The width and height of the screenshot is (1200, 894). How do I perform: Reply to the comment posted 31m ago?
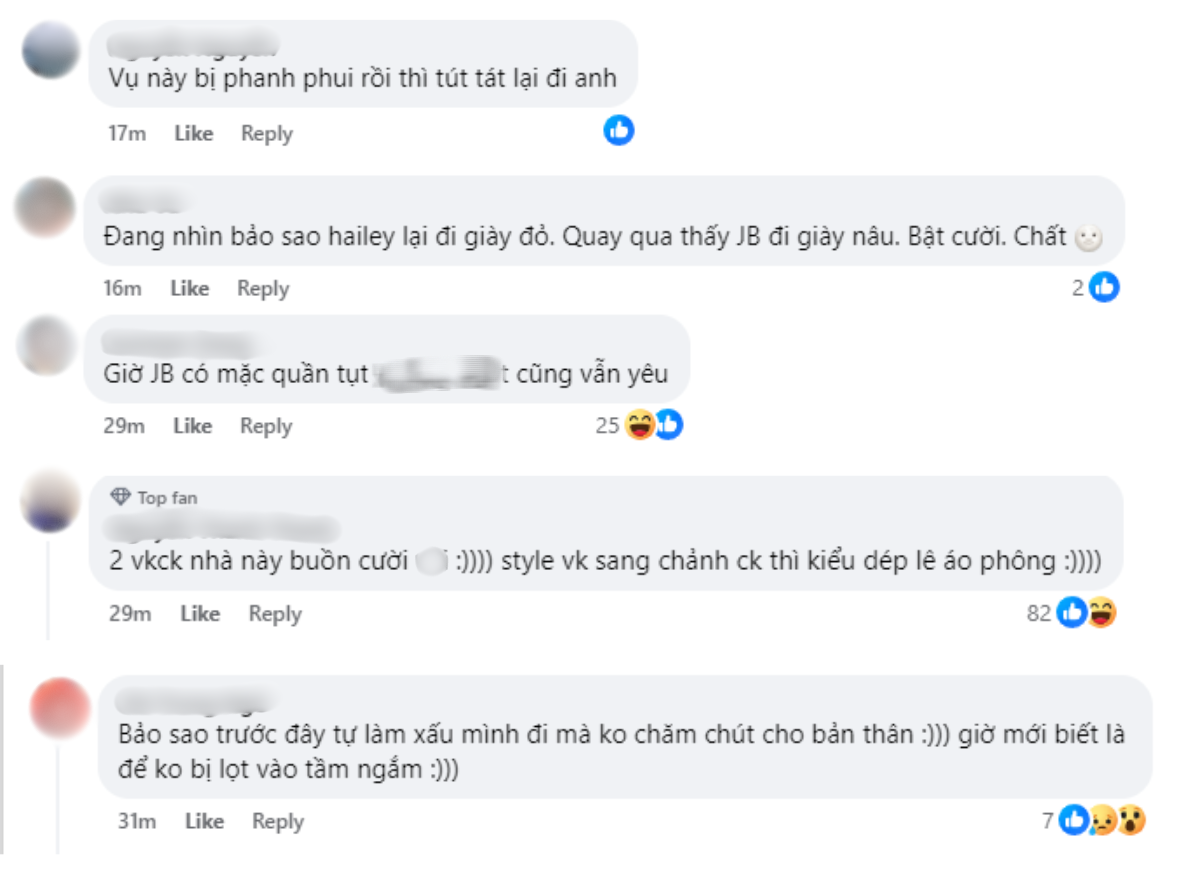click(278, 821)
